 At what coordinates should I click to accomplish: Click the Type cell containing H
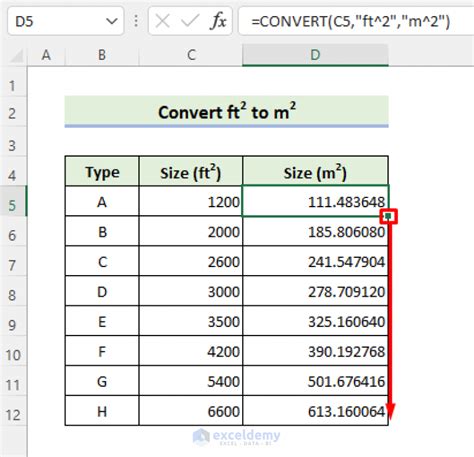(x=102, y=411)
